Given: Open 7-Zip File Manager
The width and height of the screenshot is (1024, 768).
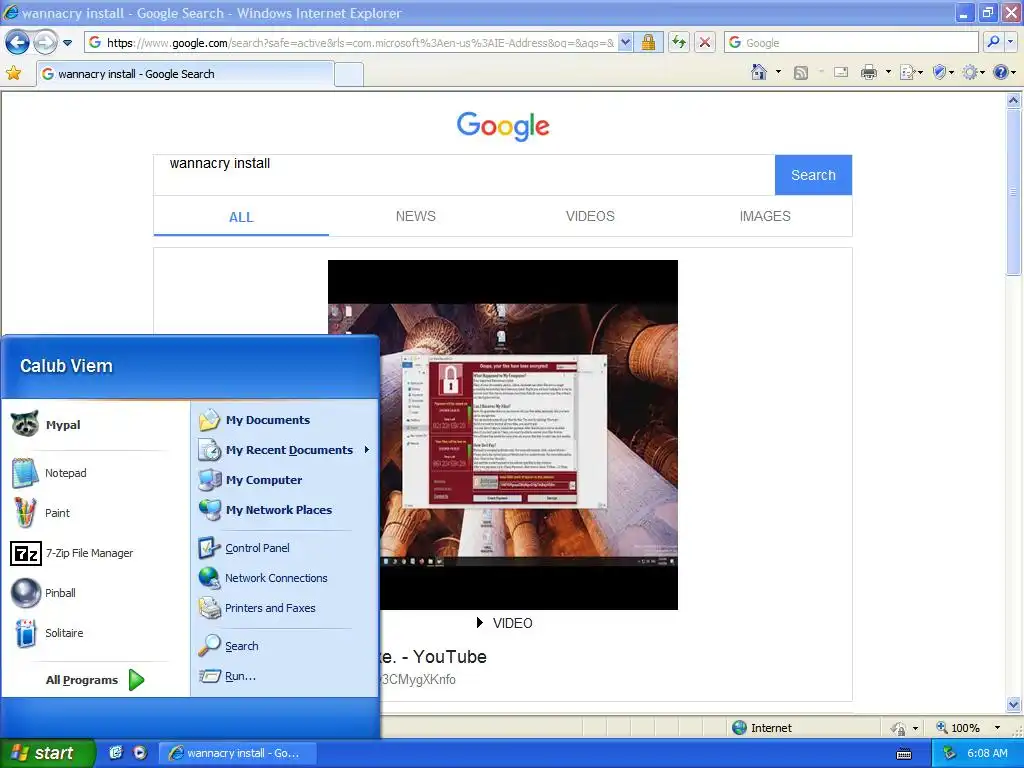Looking at the screenshot, I should tap(95, 553).
